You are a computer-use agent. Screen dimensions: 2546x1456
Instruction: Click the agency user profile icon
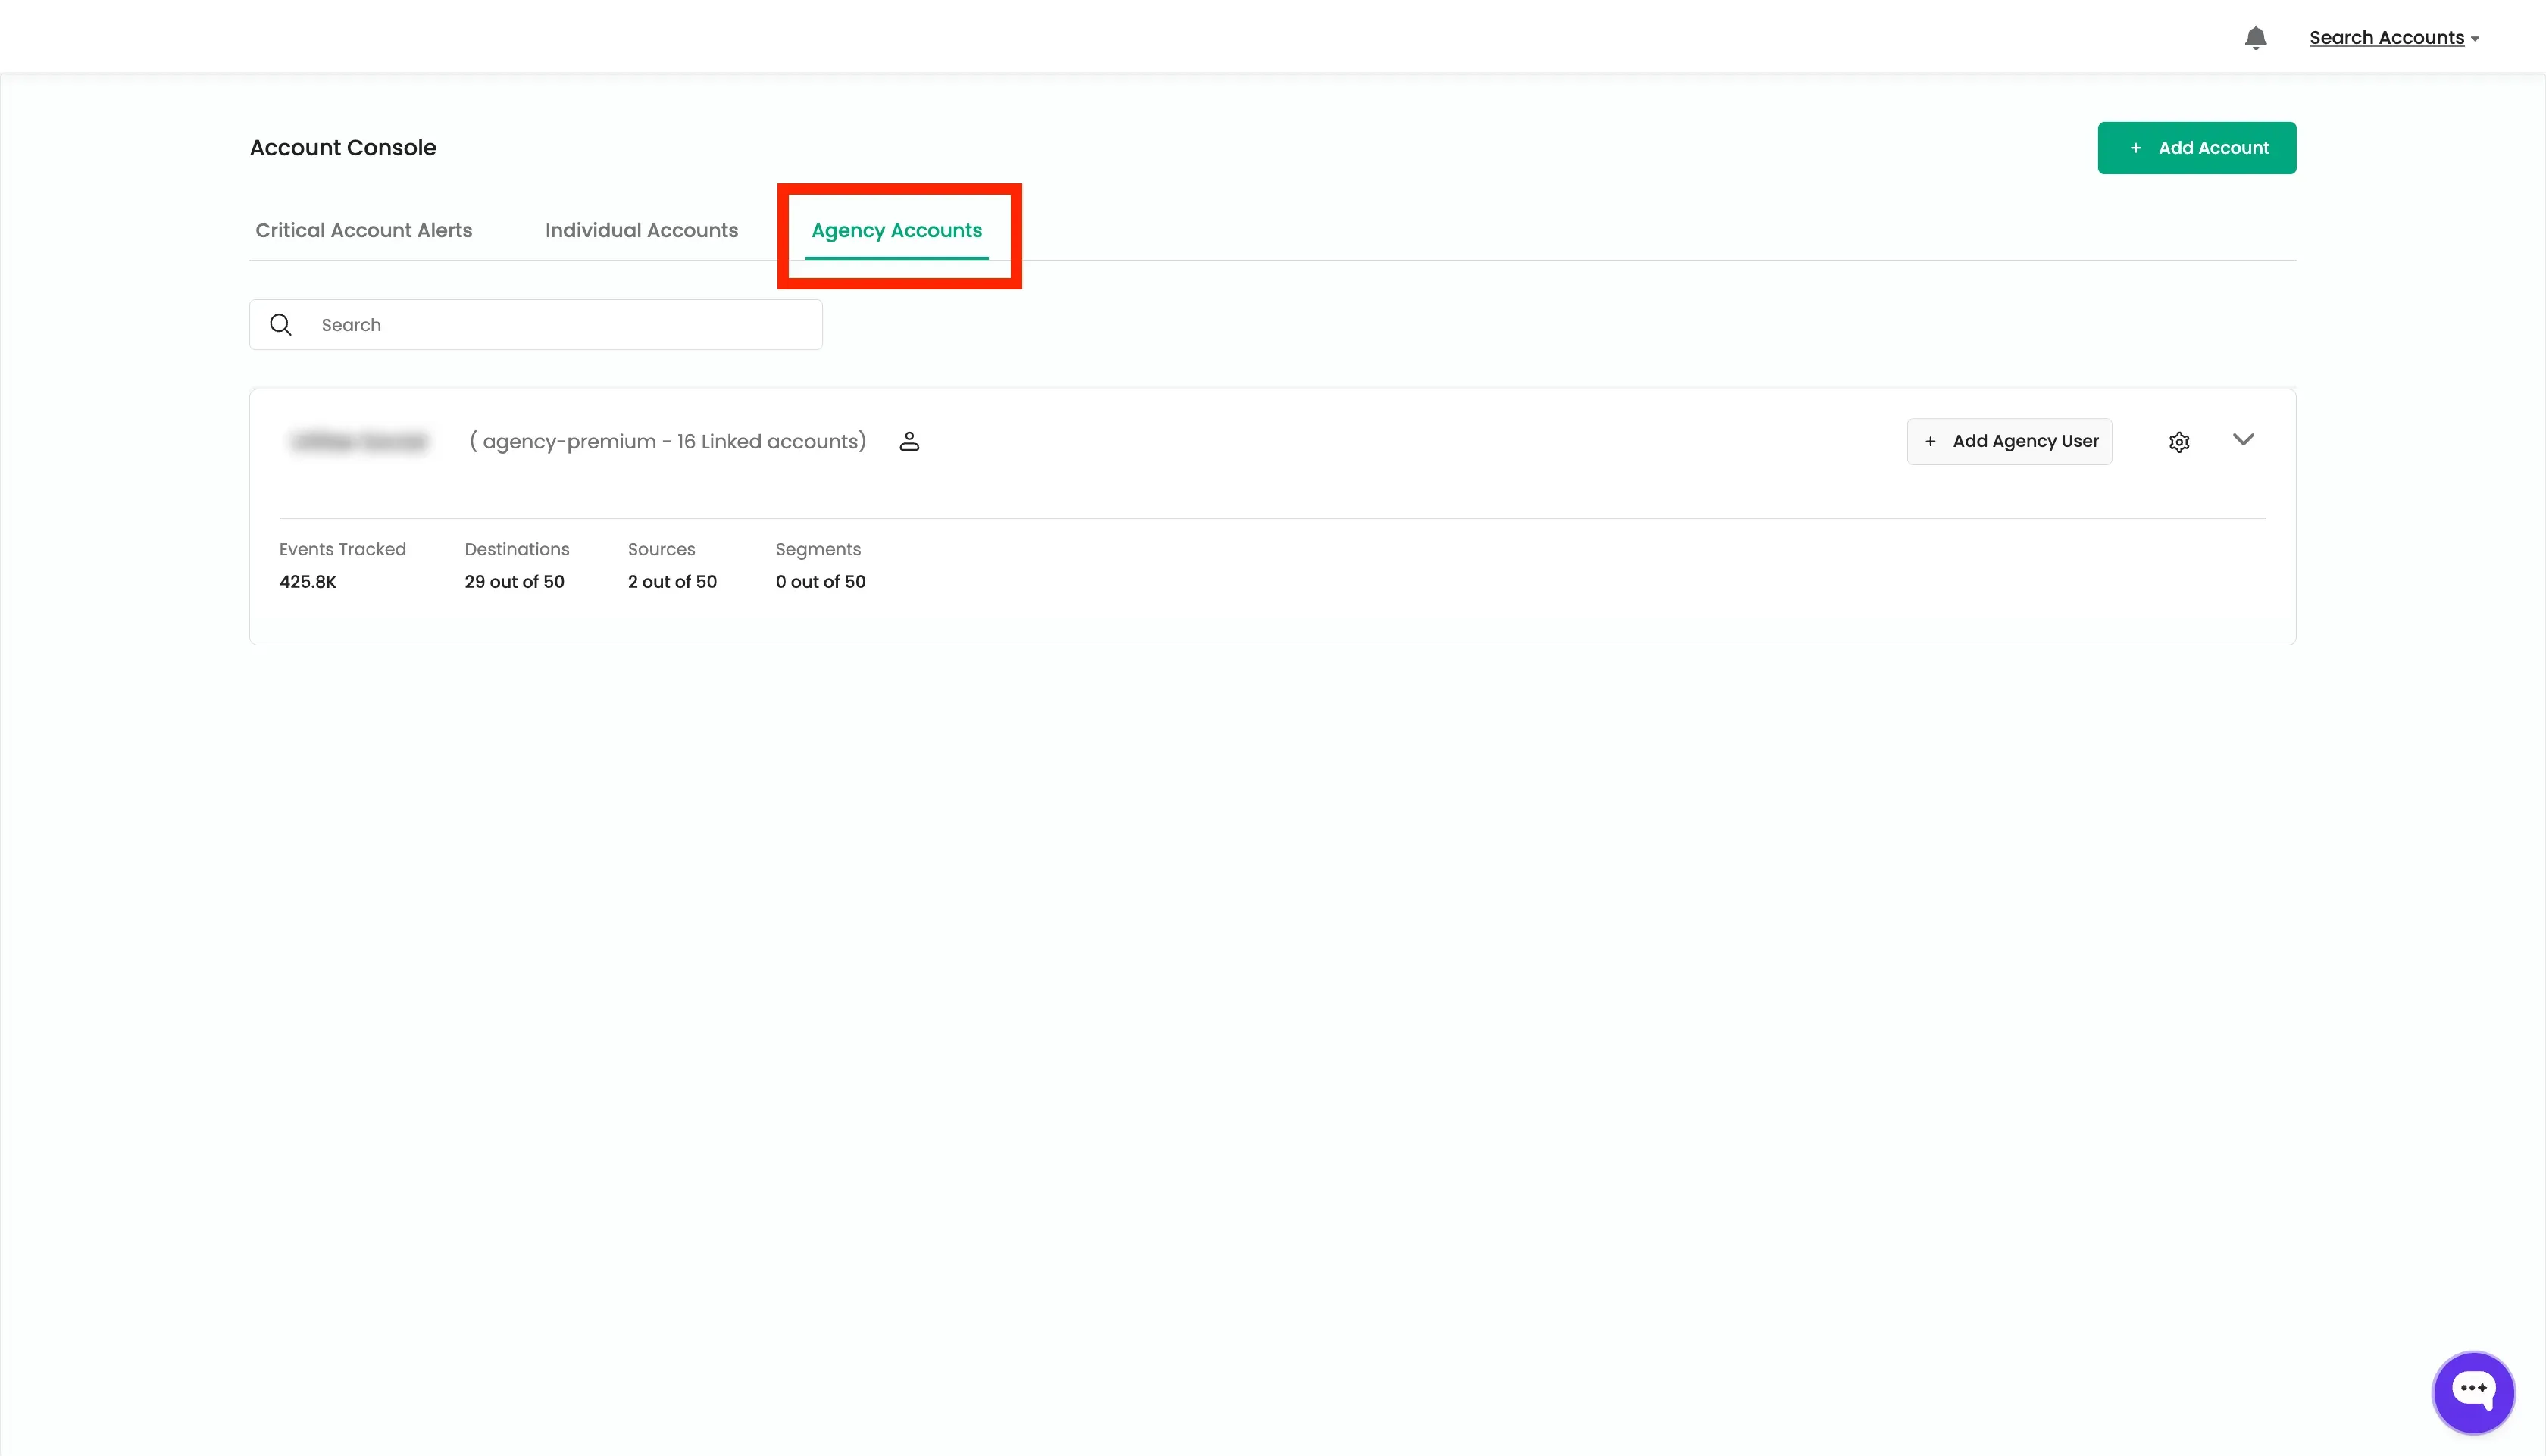(909, 441)
